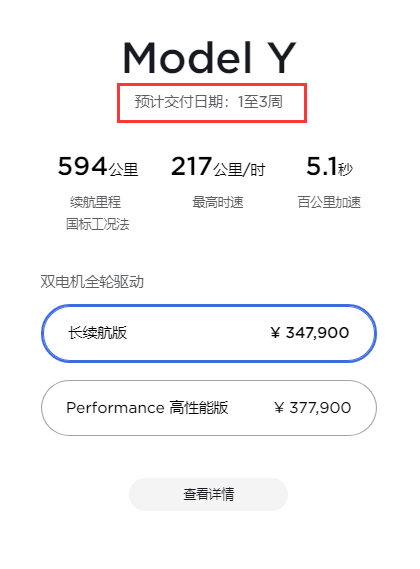Viewport: 420px width, 569px height.
Task: Select the 长续航版 trim option
Action: pyautogui.click(x=209, y=333)
